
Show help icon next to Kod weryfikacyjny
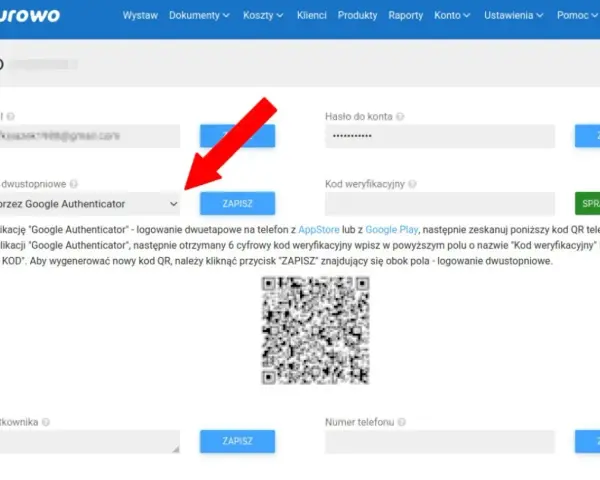pos(412,184)
